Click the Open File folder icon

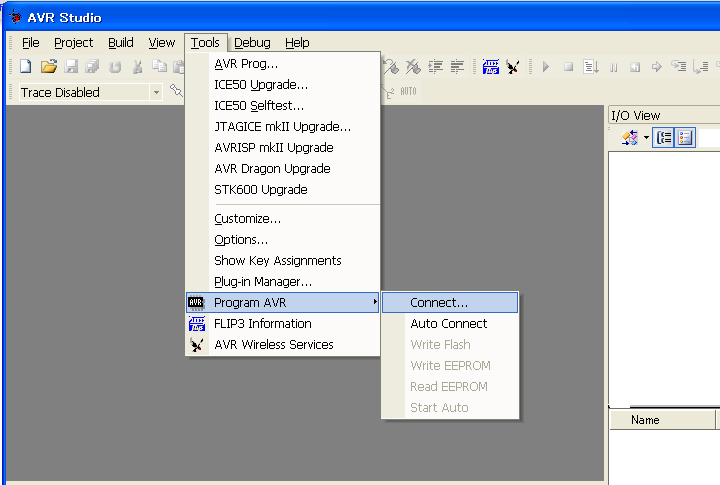click(49, 67)
